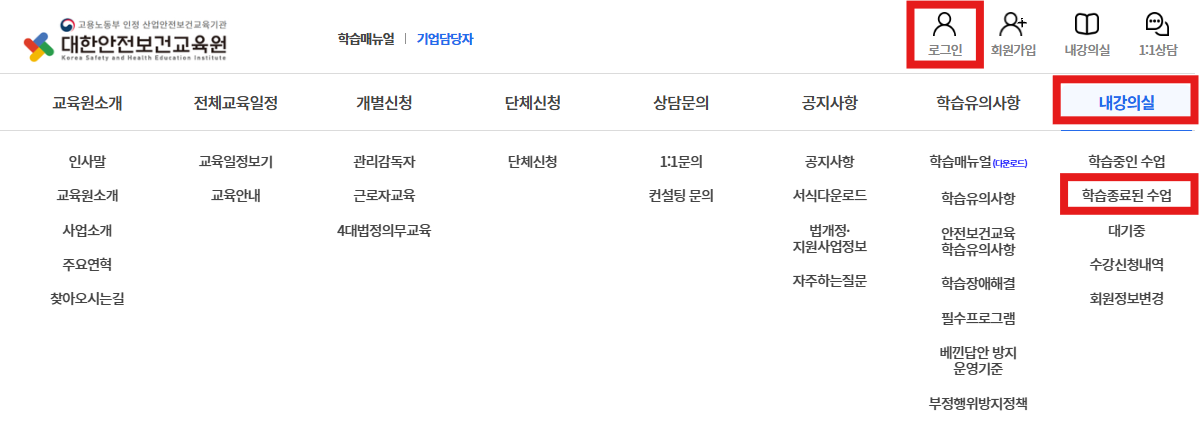Open 1:1상담 via the chat bubble icon
The image size is (1199, 429).
[1158, 25]
